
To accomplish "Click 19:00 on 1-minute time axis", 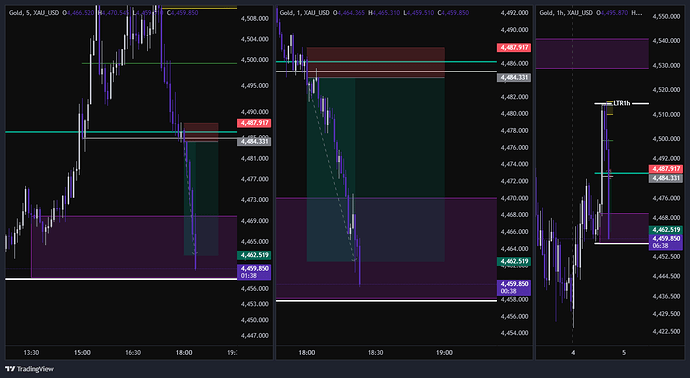I will [444, 352].
